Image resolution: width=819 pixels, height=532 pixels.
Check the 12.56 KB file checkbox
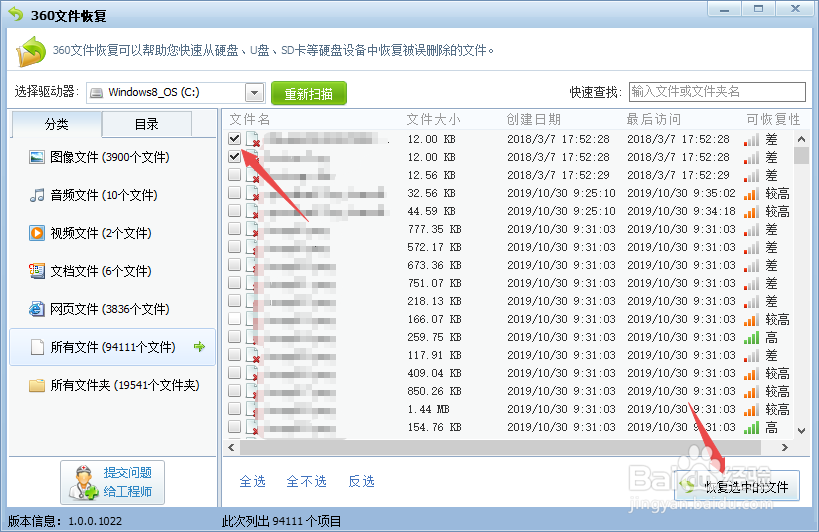235,174
